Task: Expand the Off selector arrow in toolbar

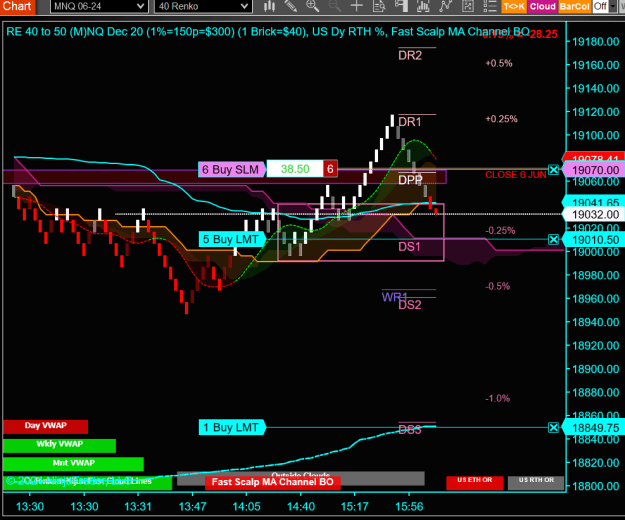Action: [613, 6]
